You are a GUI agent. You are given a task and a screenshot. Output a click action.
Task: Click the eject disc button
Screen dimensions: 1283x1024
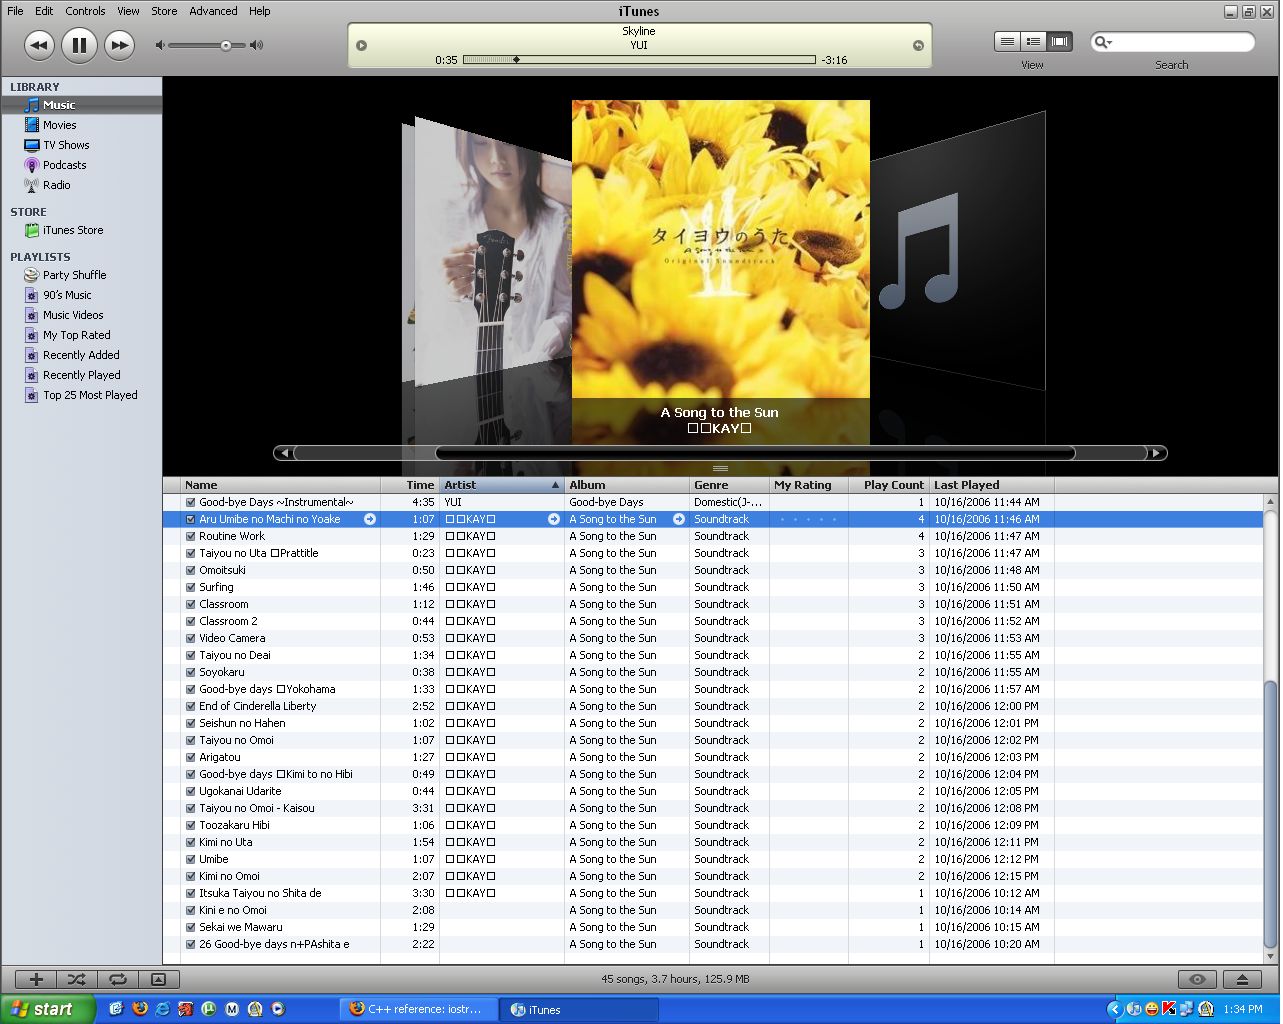pyautogui.click(x=1242, y=979)
